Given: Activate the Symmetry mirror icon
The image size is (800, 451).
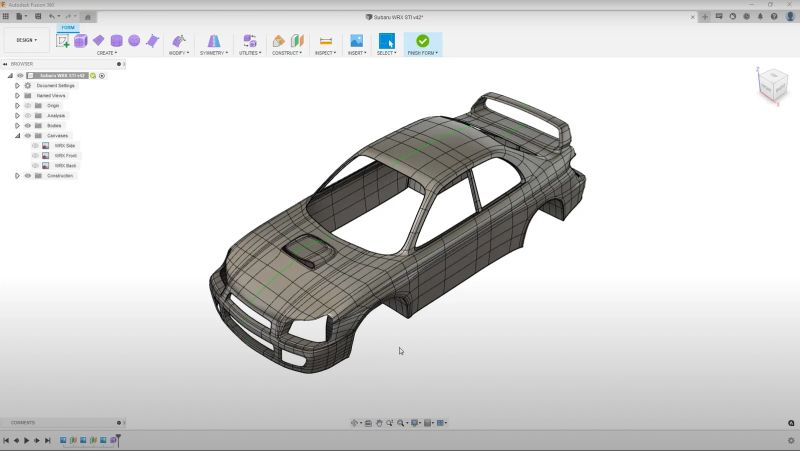Looking at the screenshot, I should coord(214,41).
